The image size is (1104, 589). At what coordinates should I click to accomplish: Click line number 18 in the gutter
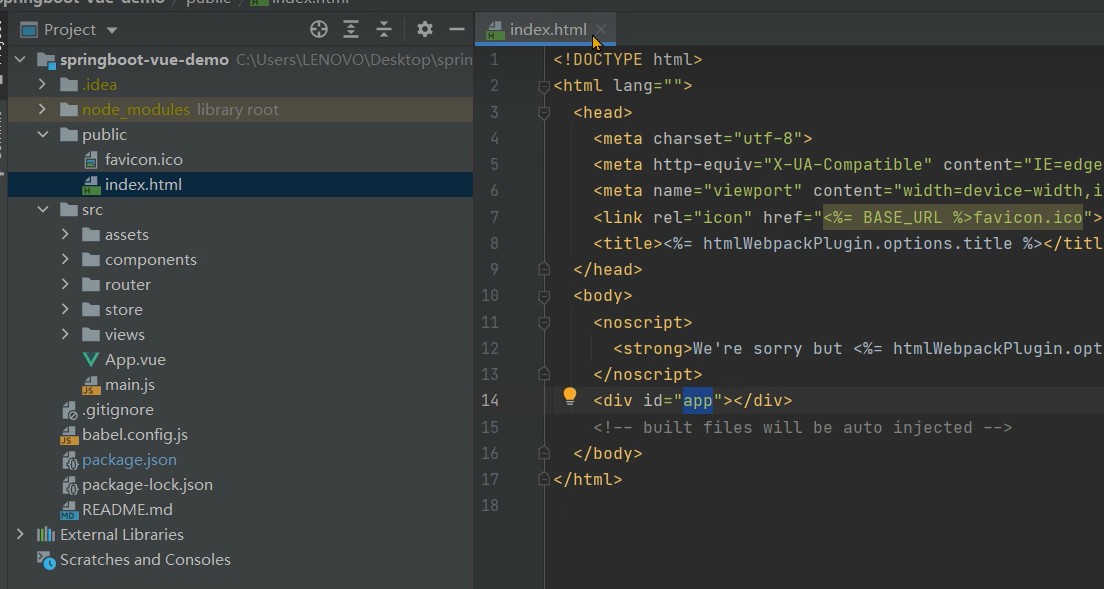click(x=490, y=505)
